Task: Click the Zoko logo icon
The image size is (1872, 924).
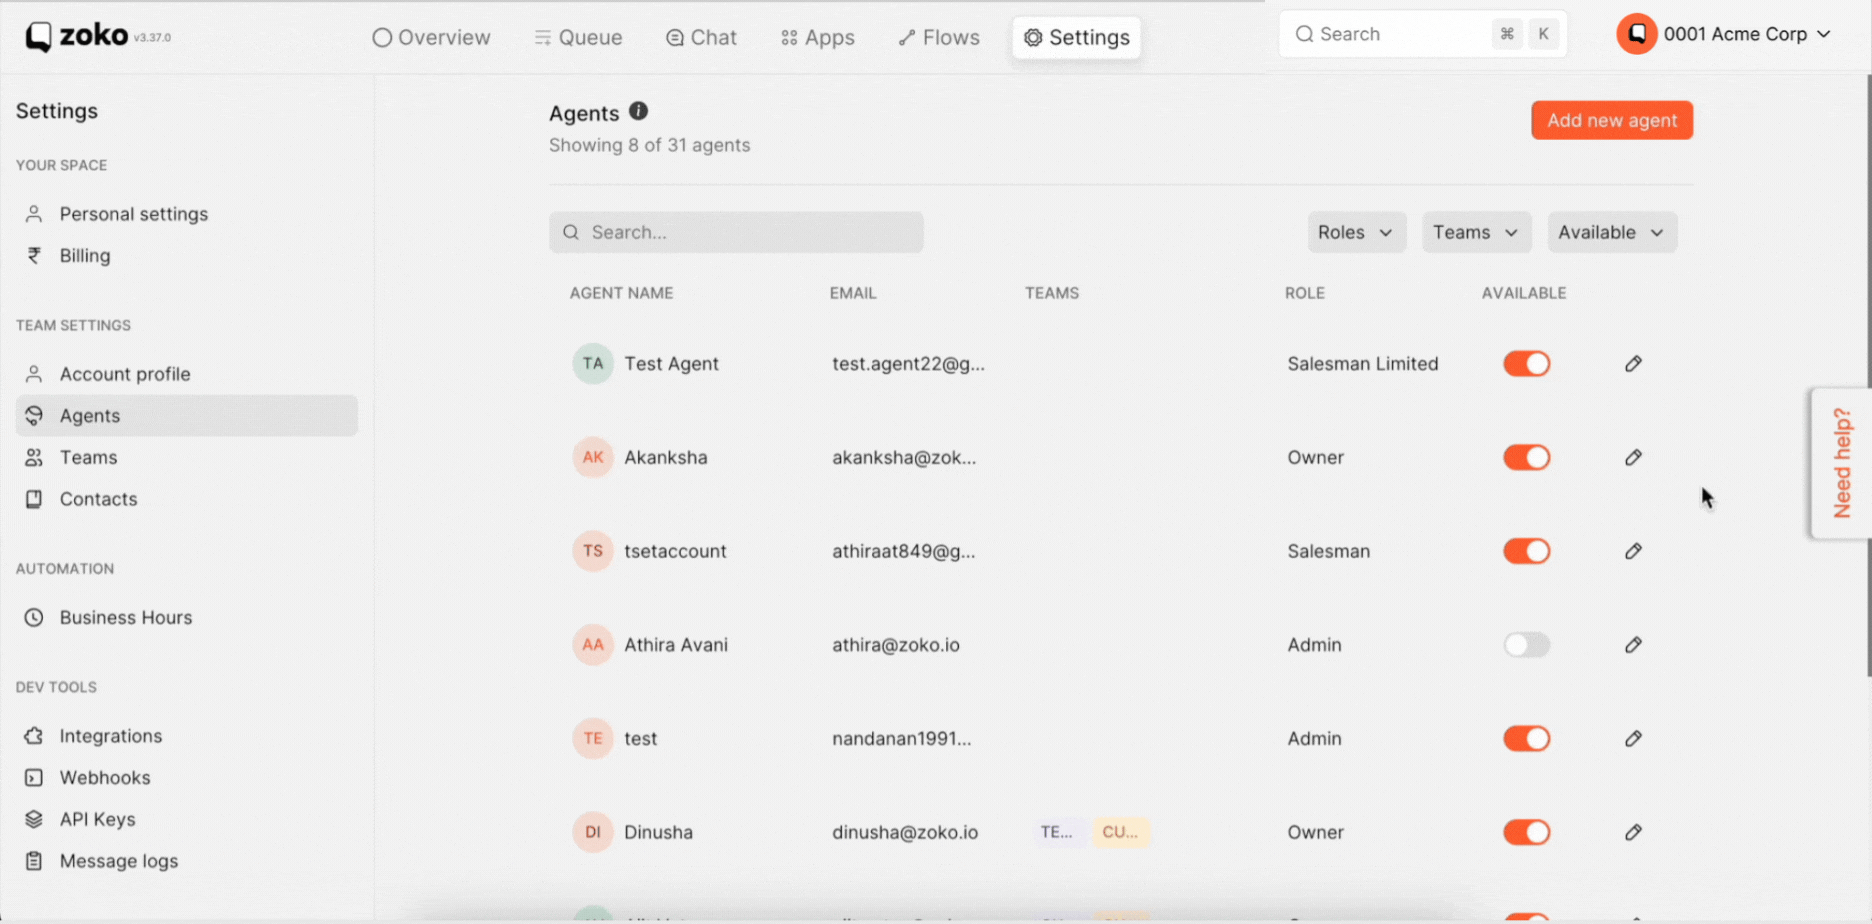Action: tap(38, 37)
